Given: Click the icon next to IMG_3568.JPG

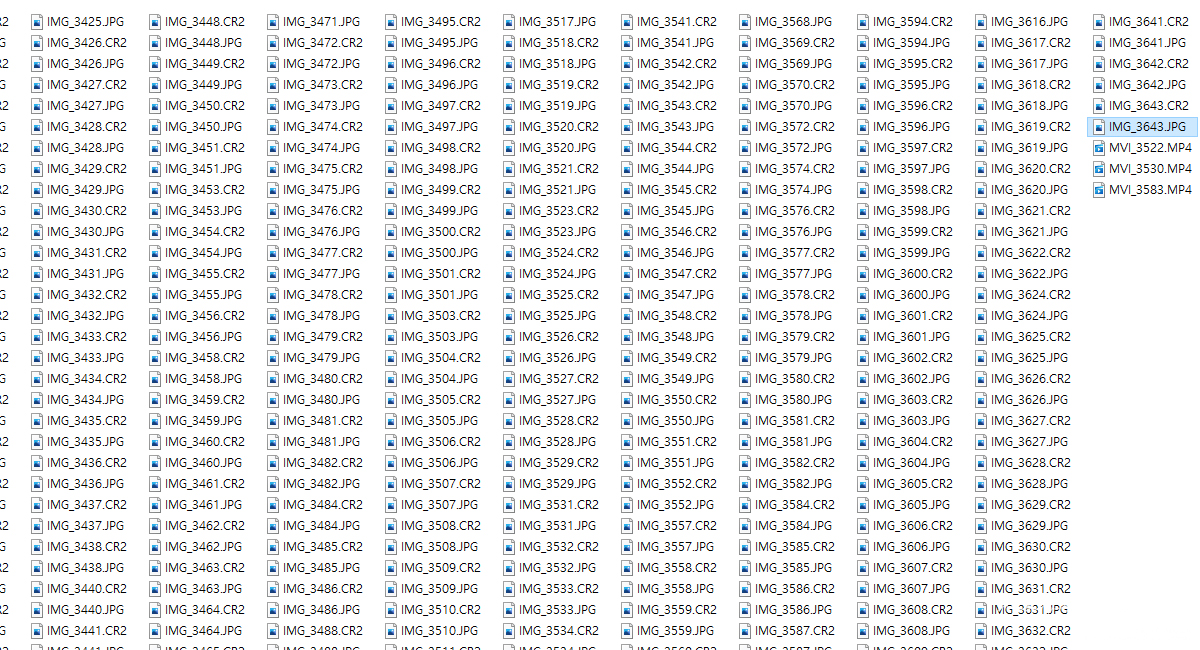Looking at the screenshot, I should point(745,21).
